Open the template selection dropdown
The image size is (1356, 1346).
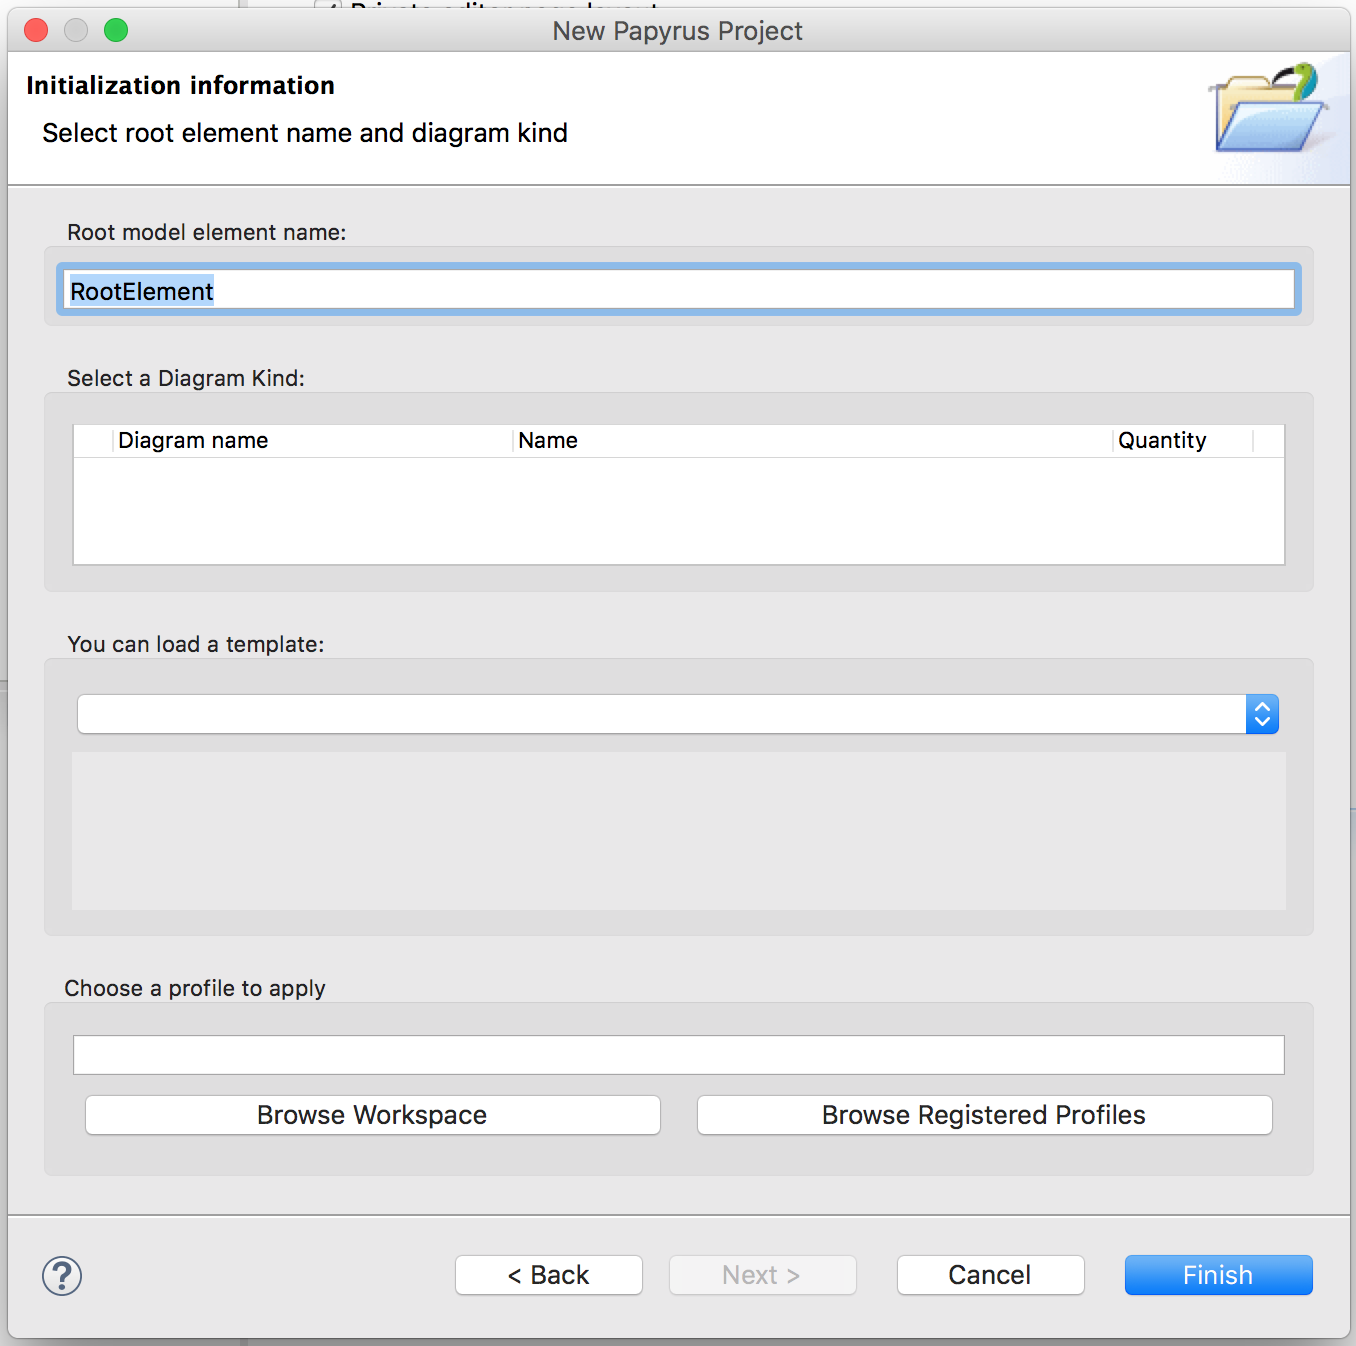[678, 714]
